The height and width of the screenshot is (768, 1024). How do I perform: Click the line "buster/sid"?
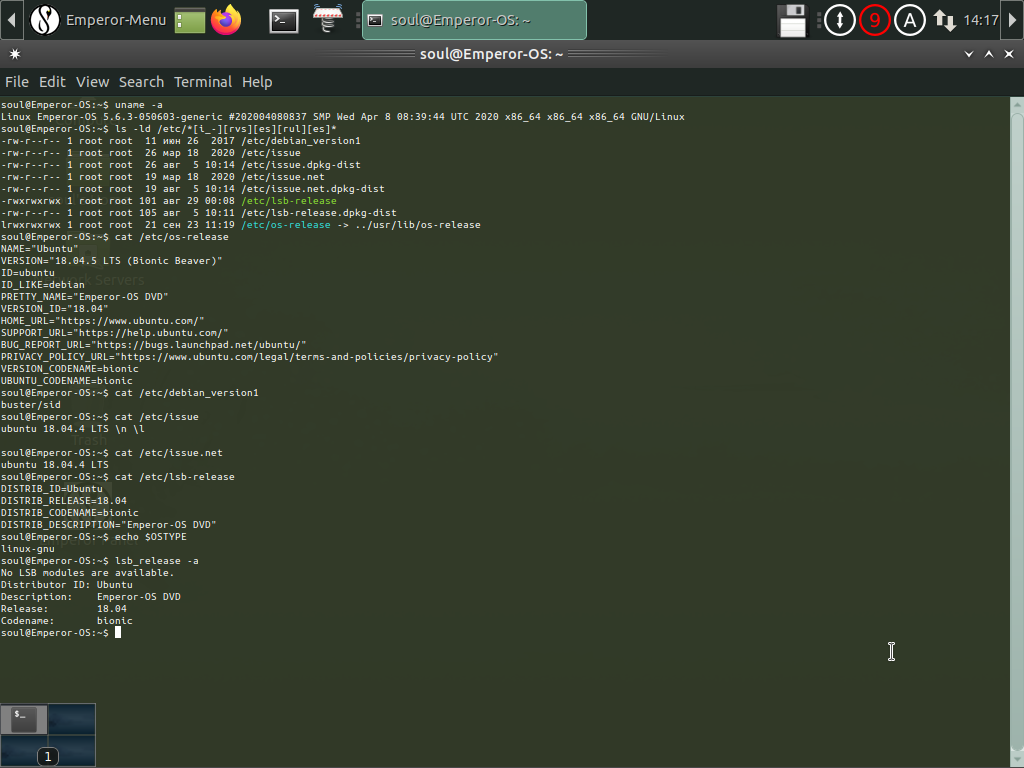pos(31,405)
